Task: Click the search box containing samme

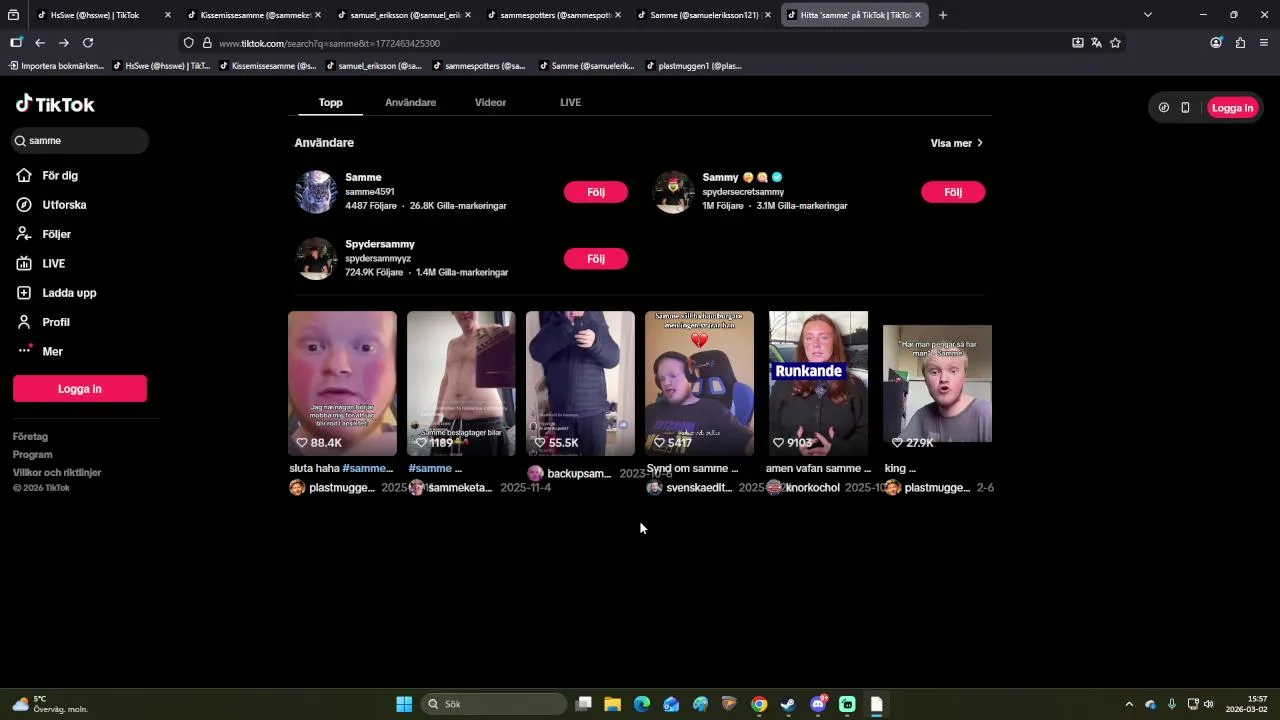Action: pyautogui.click(x=80, y=141)
